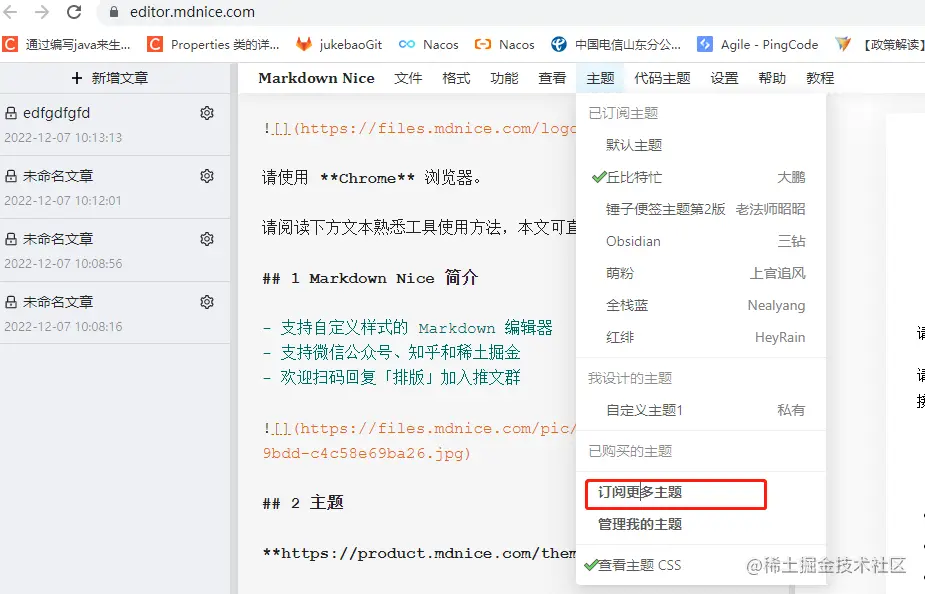The image size is (925, 594).
Task: Click lock icon beside edfgdfgfd article
Action: point(11,113)
